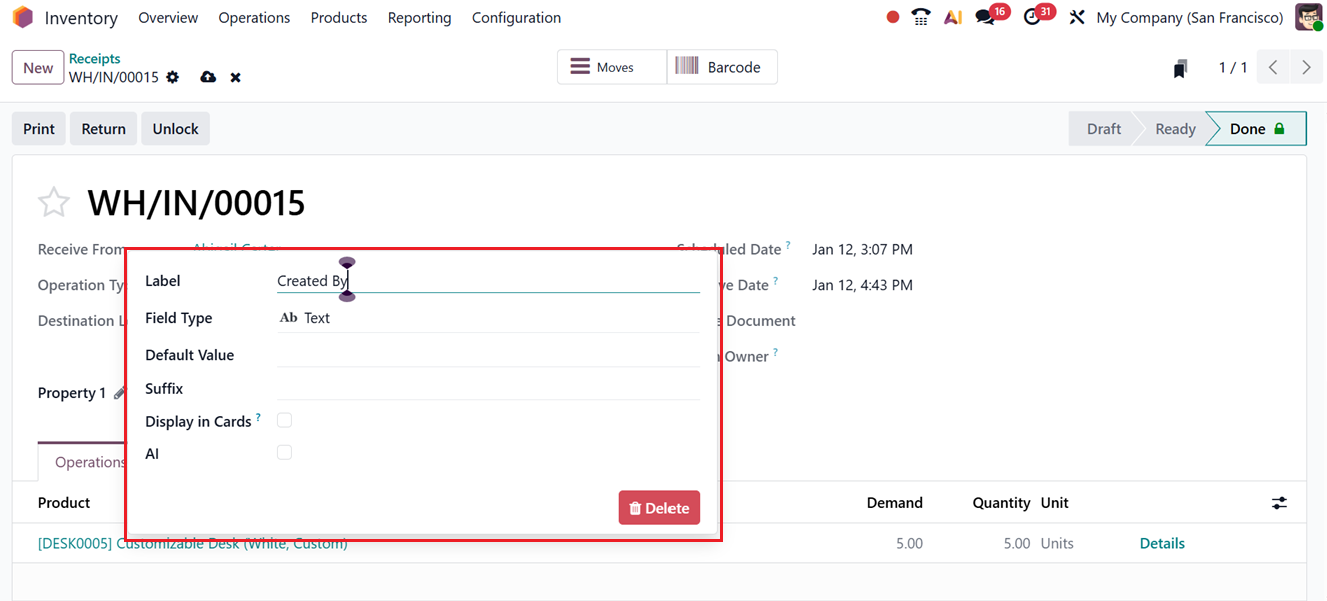Open column options on the product list
The image size is (1327, 601).
(1279, 503)
